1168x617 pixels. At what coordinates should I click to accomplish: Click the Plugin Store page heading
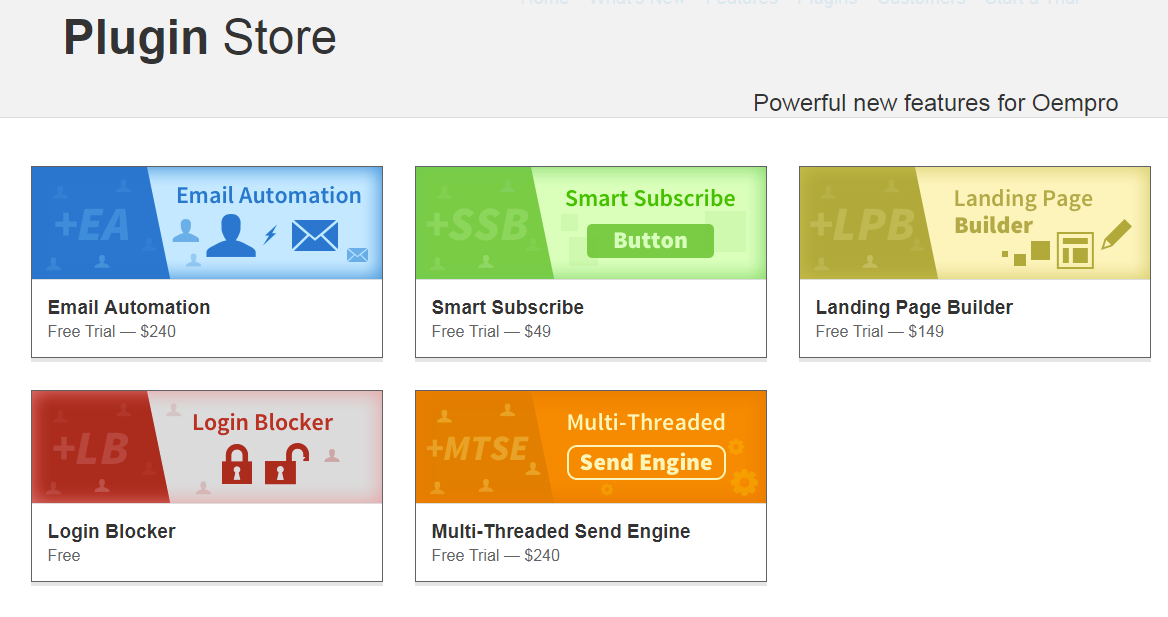pyautogui.click(x=200, y=38)
